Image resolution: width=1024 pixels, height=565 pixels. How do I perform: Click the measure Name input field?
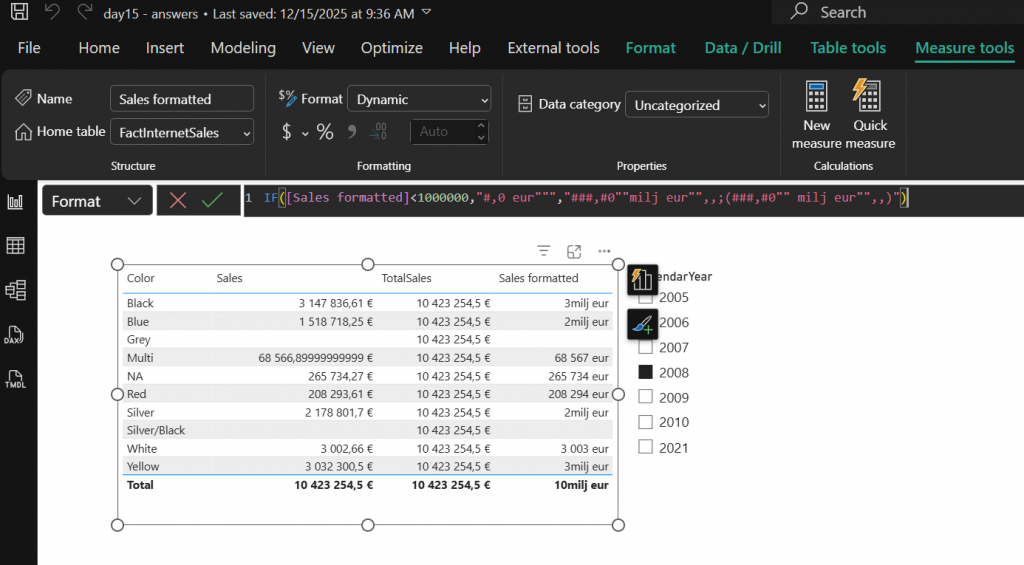[x=181, y=99]
